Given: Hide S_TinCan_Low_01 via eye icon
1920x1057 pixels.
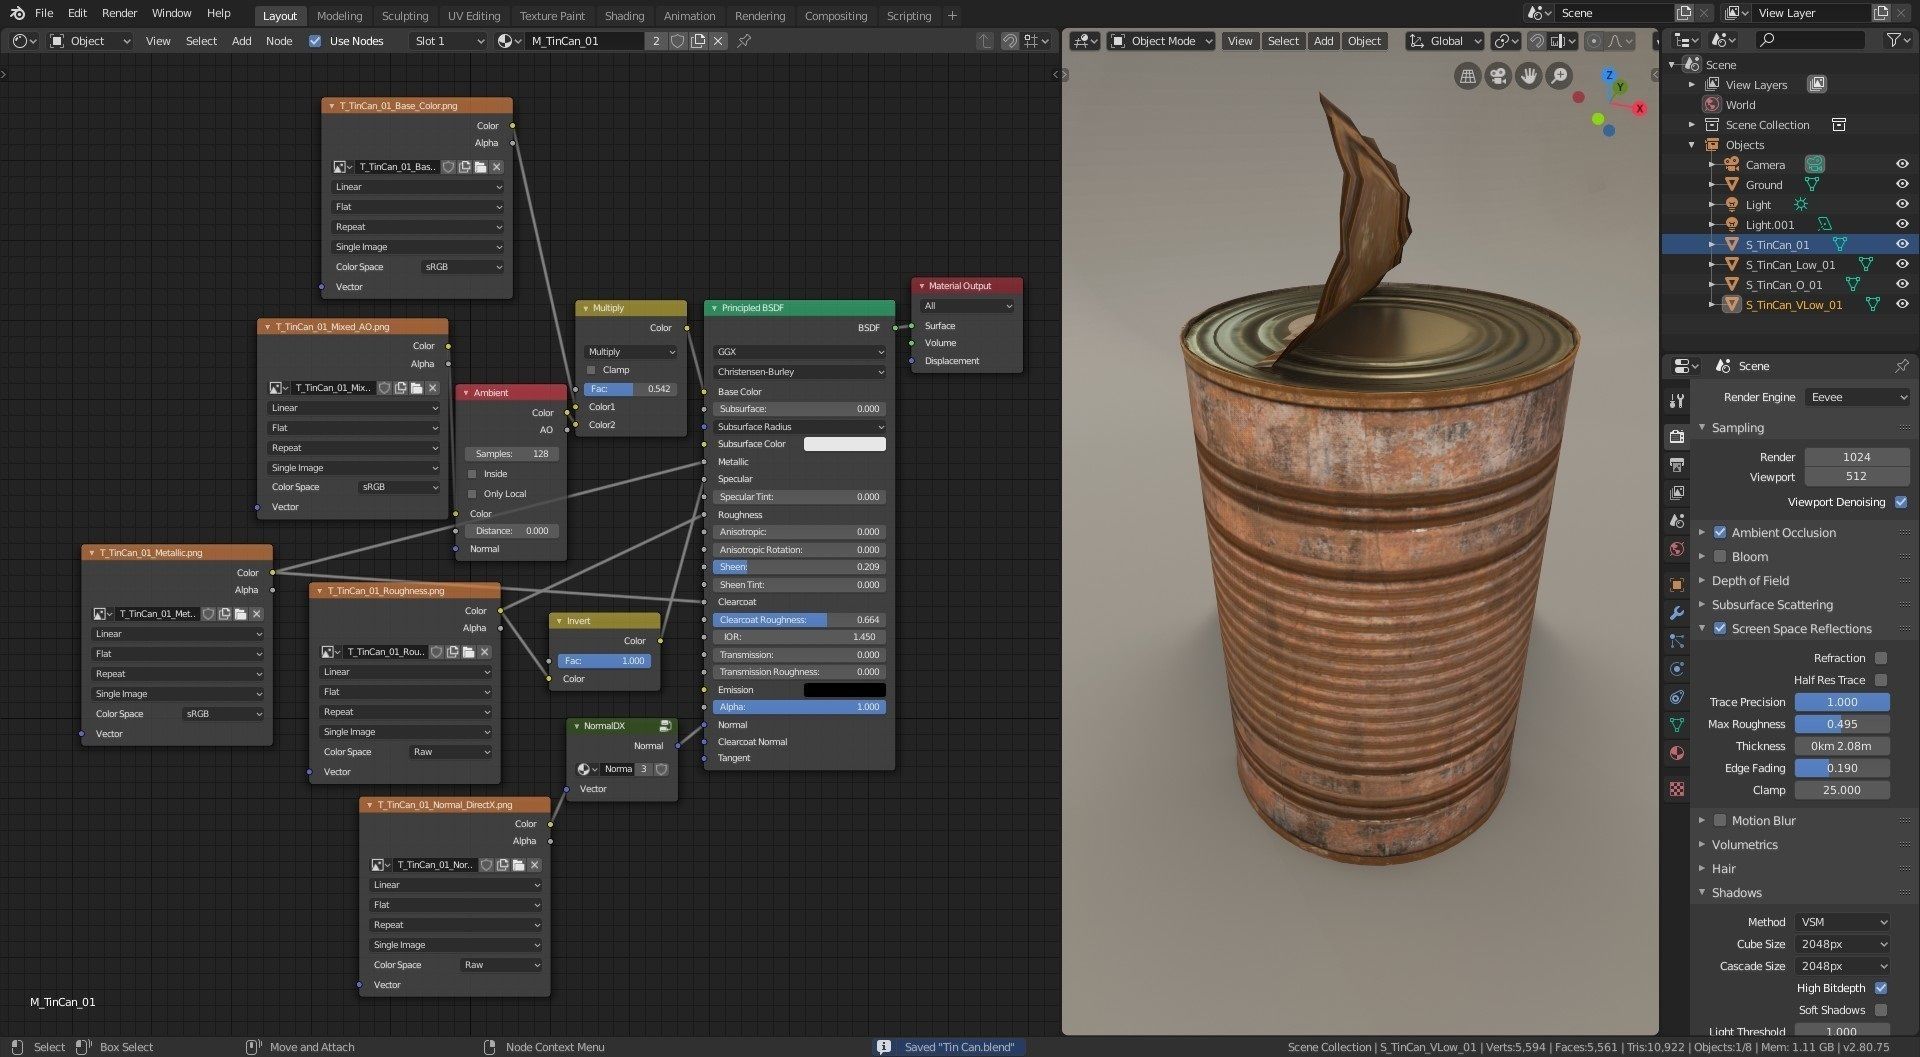Looking at the screenshot, I should pos(1902,265).
